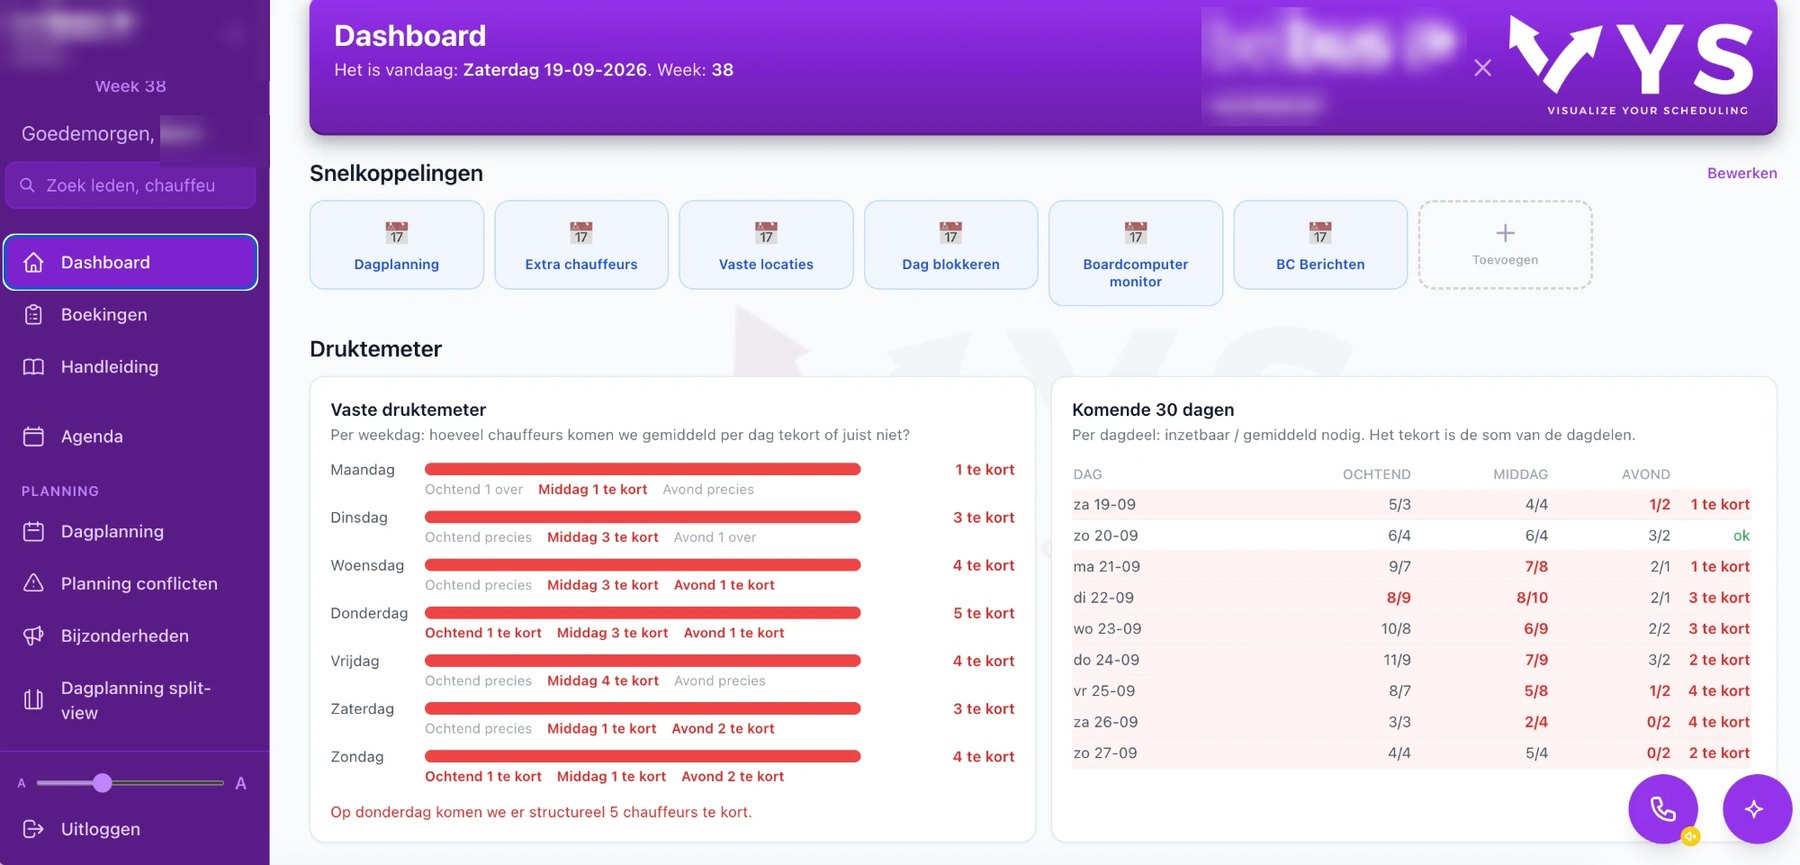Click the vr 25-09 4 te kort status

tap(1719, 691)
